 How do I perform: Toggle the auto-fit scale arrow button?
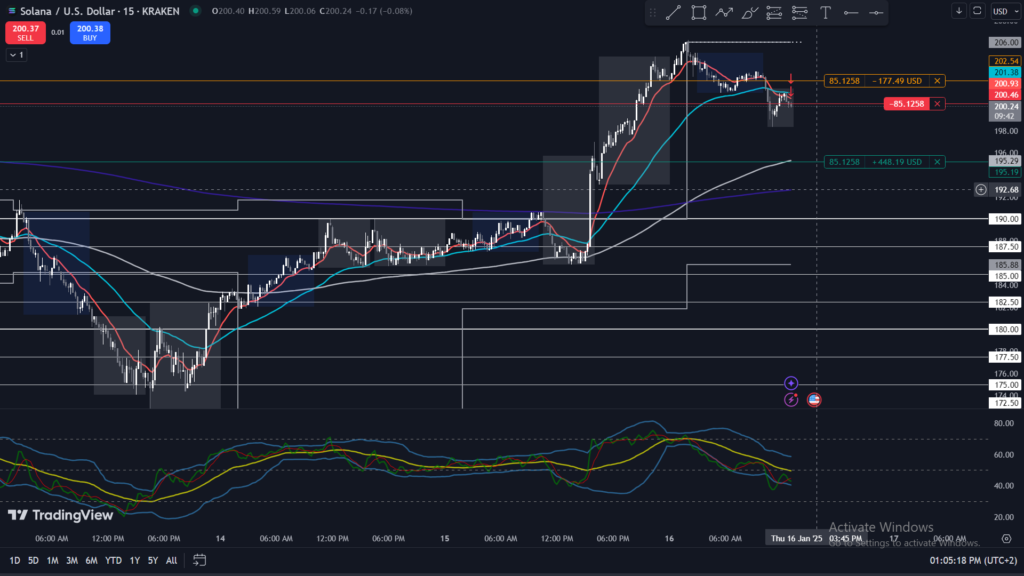[959, 11]
